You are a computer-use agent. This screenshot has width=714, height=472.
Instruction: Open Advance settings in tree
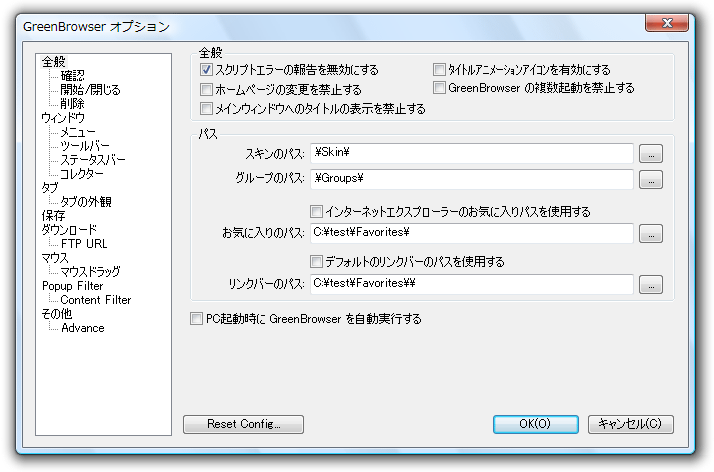pos(82,328)
